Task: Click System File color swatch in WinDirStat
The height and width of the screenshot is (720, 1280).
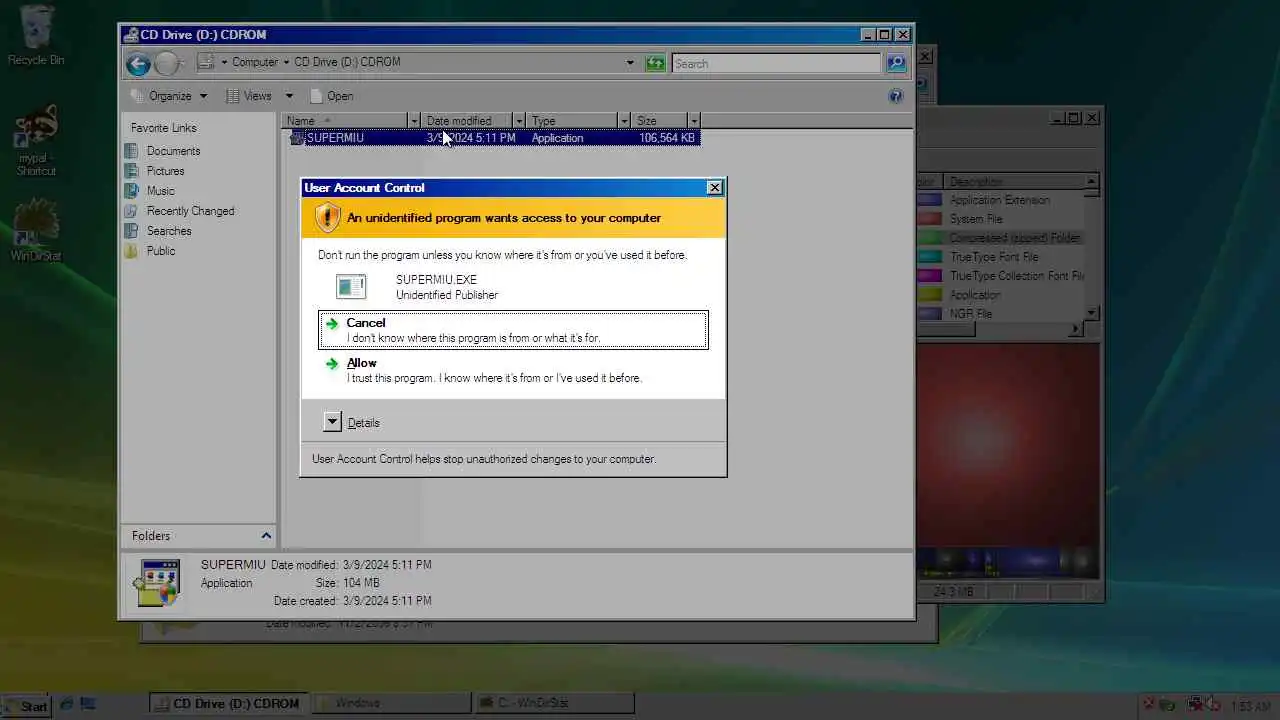Action: coord(930,219)
